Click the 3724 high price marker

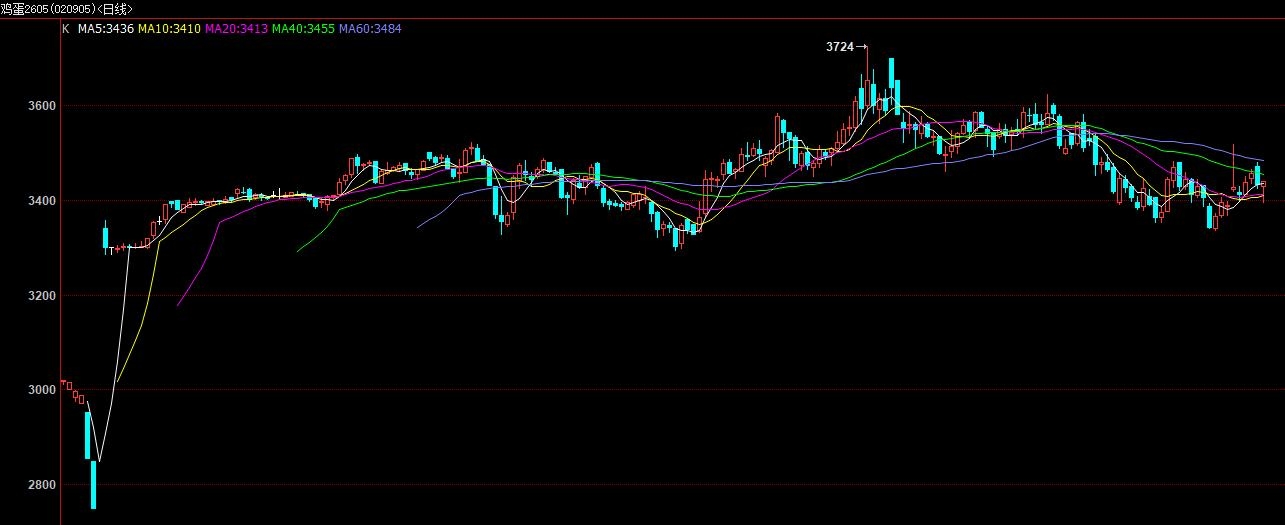[840, 47]
